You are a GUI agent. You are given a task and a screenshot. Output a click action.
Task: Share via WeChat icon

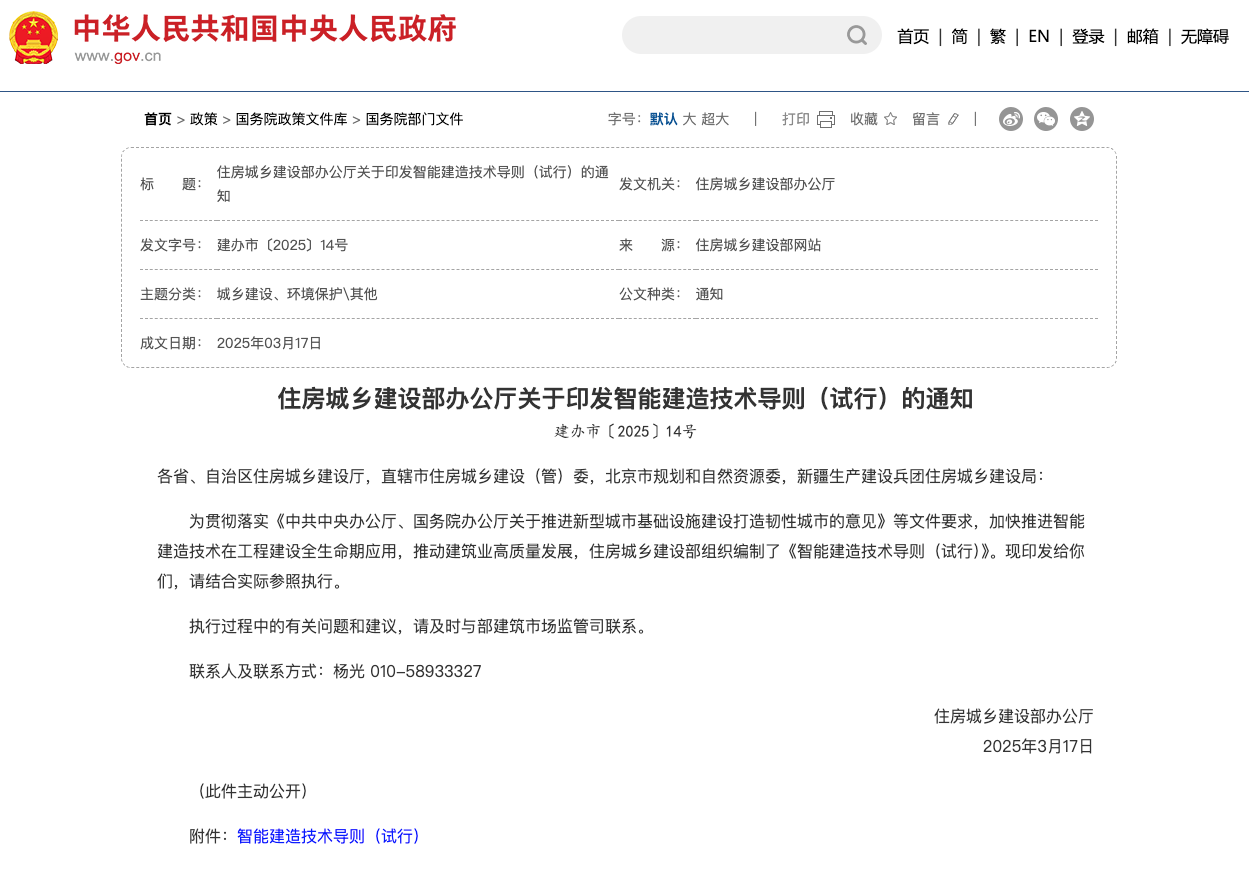coord(1046,119)
